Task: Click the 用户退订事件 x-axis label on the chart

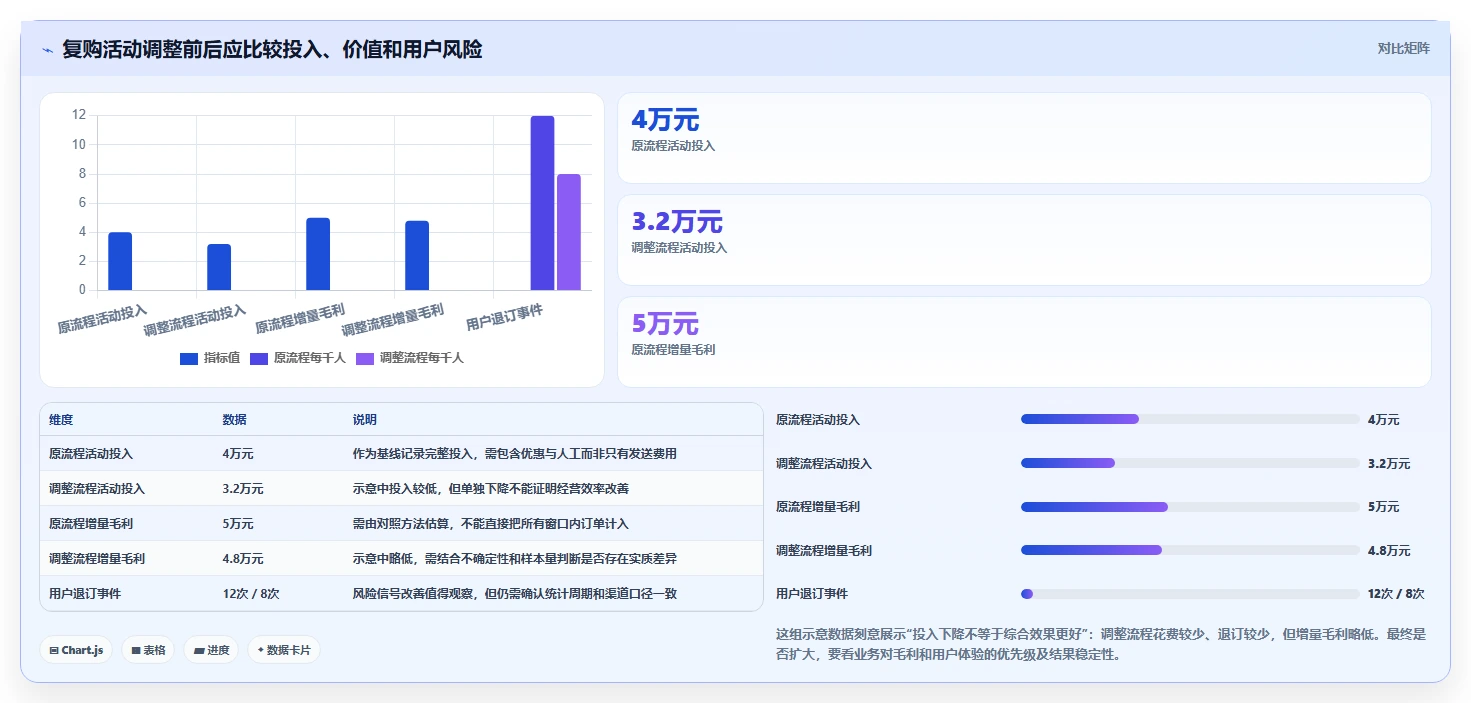Action: click(505, 319)
